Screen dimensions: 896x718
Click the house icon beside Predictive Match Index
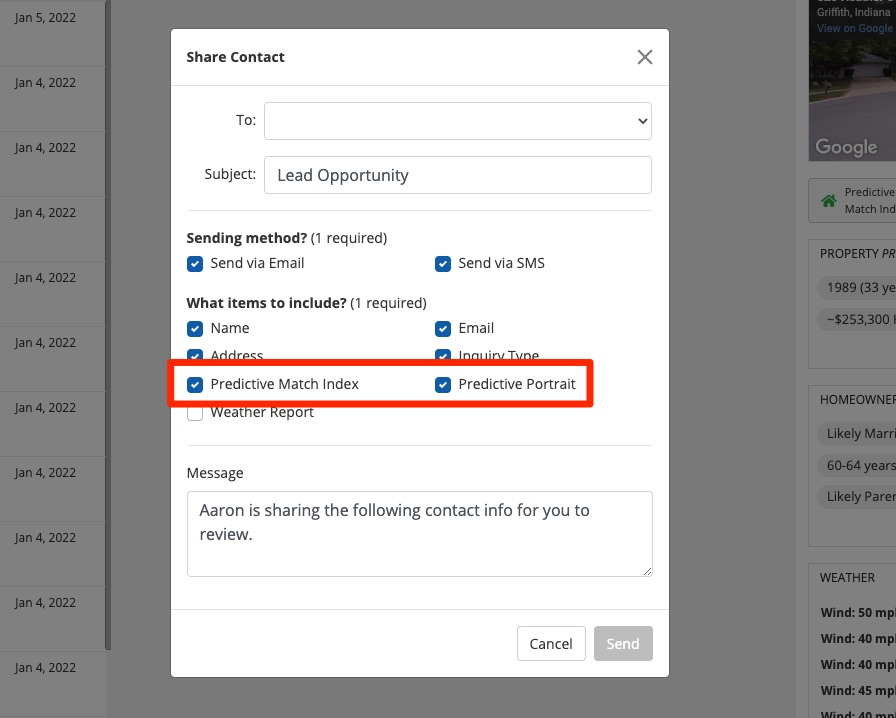tap(828, 201)
